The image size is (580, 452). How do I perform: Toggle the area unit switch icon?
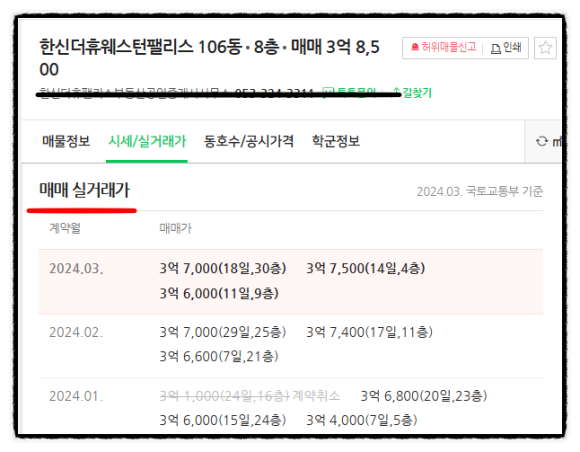click(542, 141)
